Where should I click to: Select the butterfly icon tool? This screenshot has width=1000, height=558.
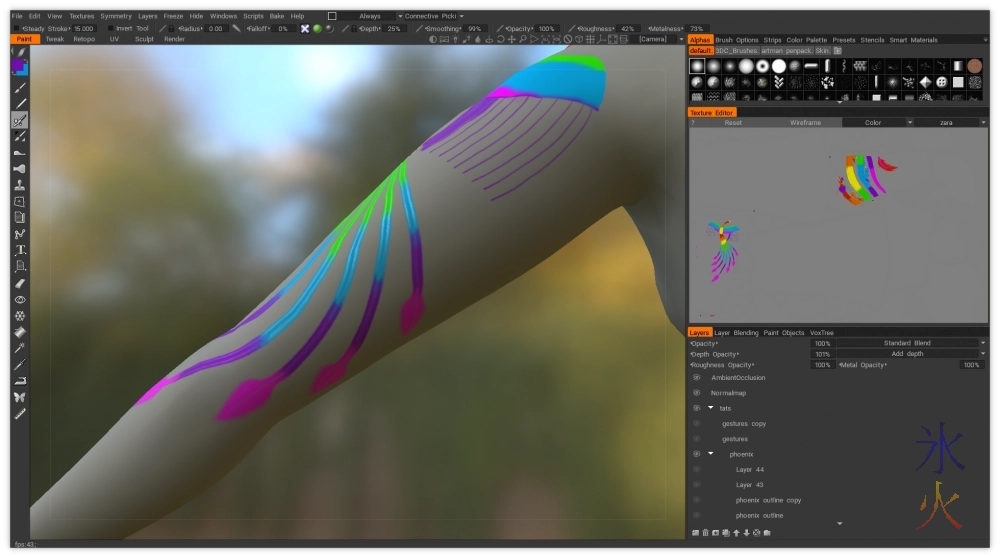(20, 397)
